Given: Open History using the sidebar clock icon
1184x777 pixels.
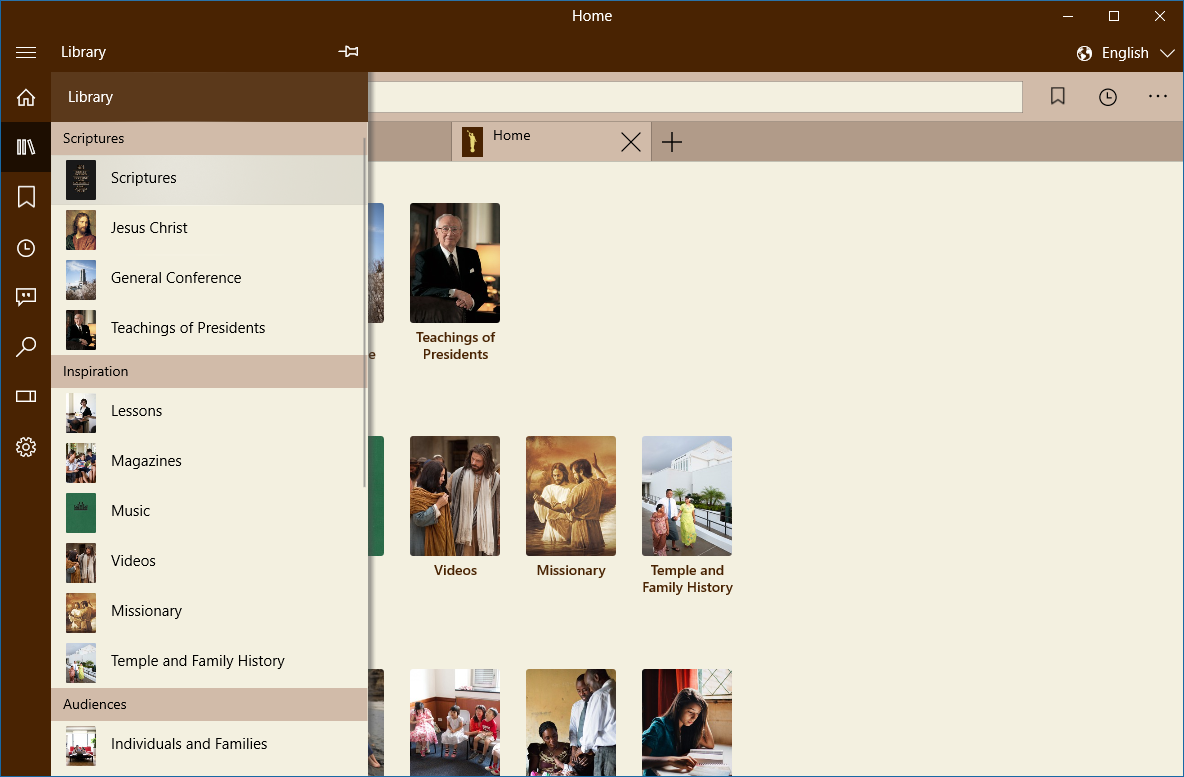Looking at the screenshot, I should coord(26,247).
